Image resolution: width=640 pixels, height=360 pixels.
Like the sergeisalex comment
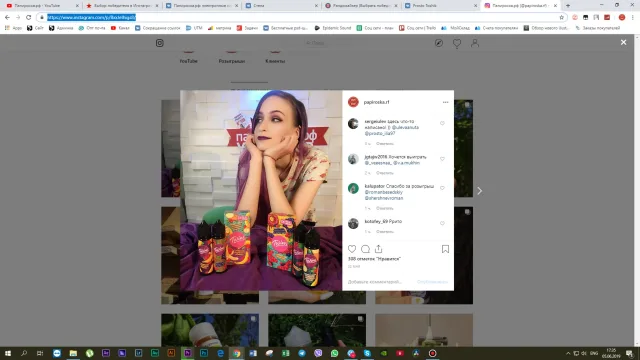[442, 123]
